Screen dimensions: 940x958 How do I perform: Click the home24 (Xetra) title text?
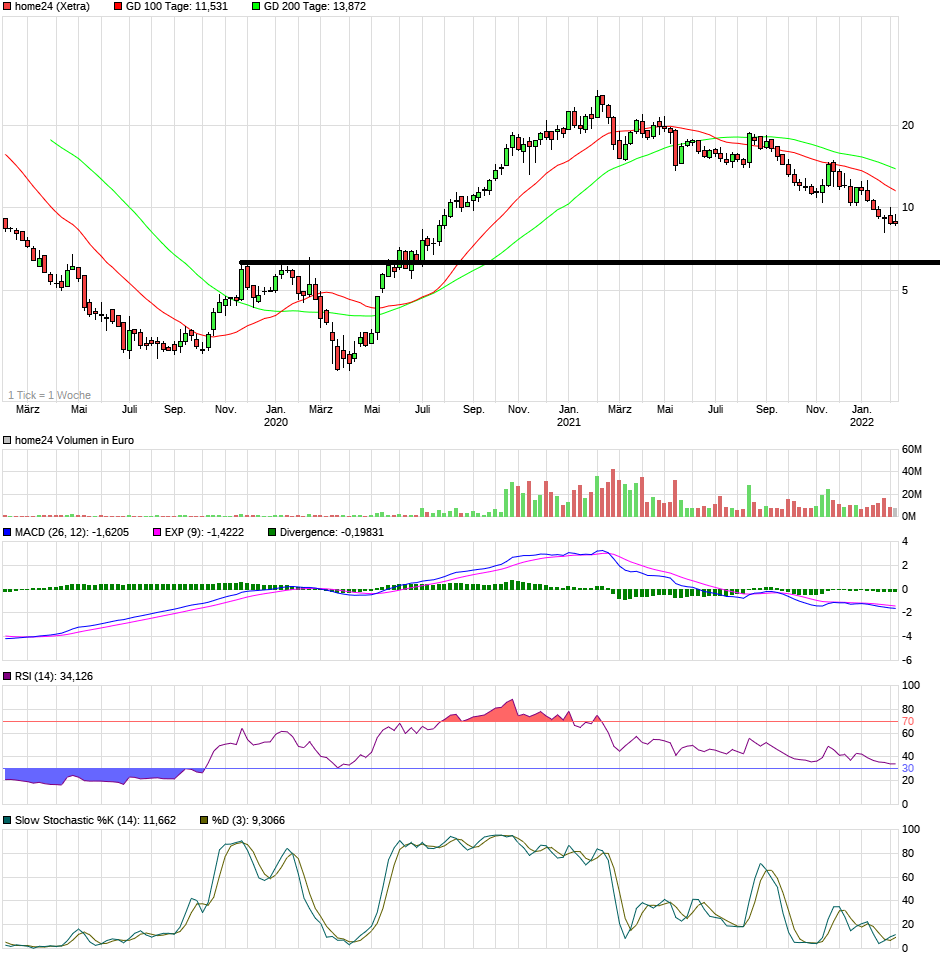(x=50, y=7)
